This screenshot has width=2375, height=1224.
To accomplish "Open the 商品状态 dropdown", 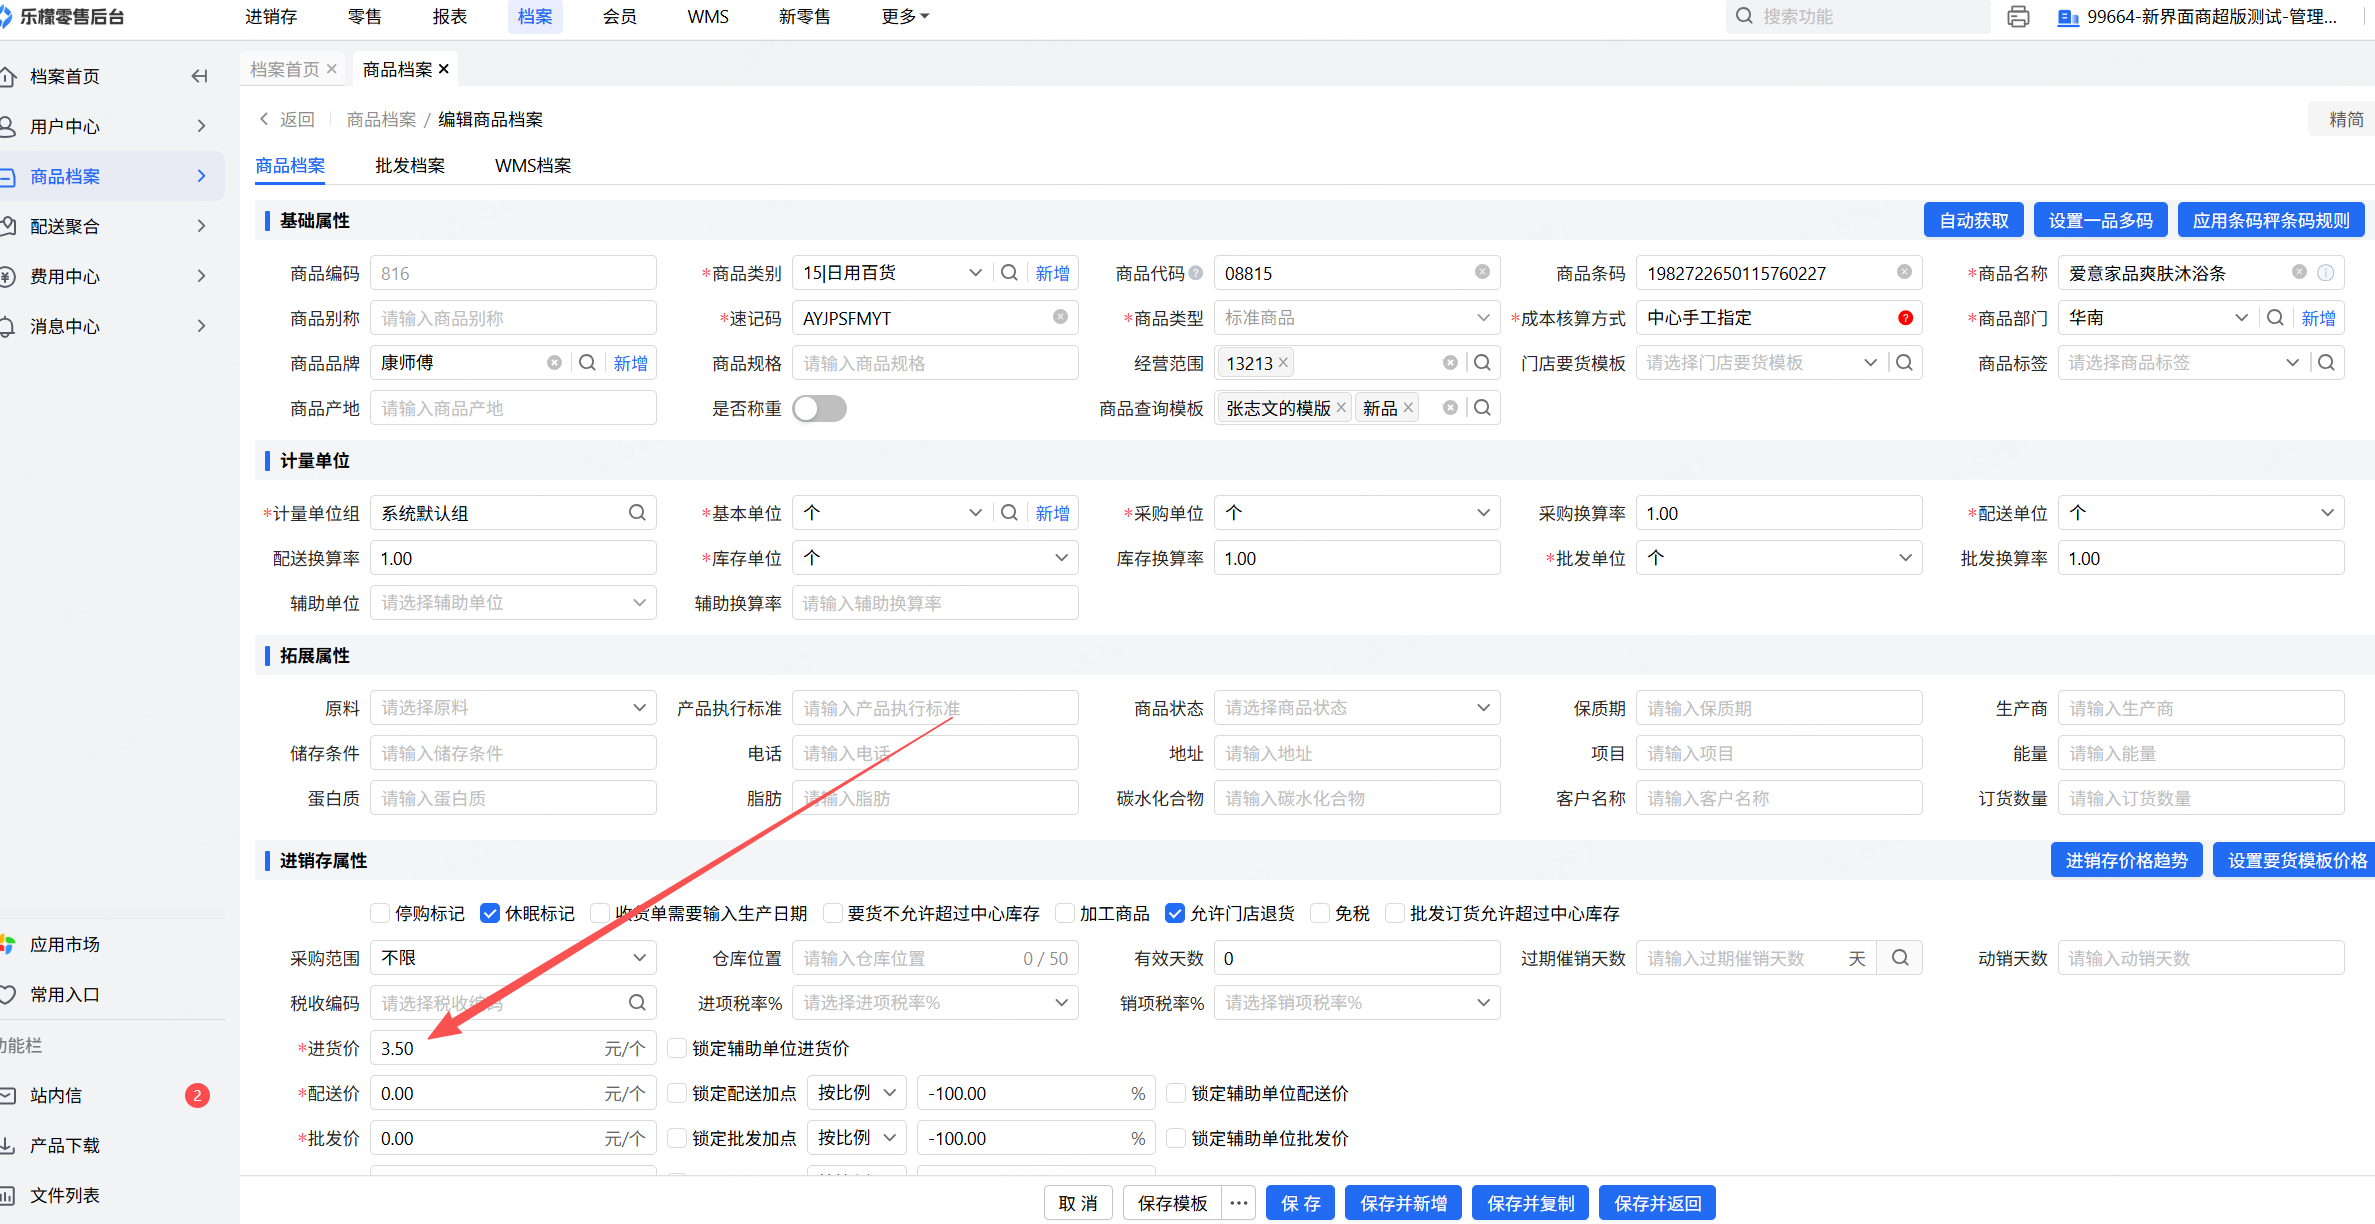I will click(1356, 708).
